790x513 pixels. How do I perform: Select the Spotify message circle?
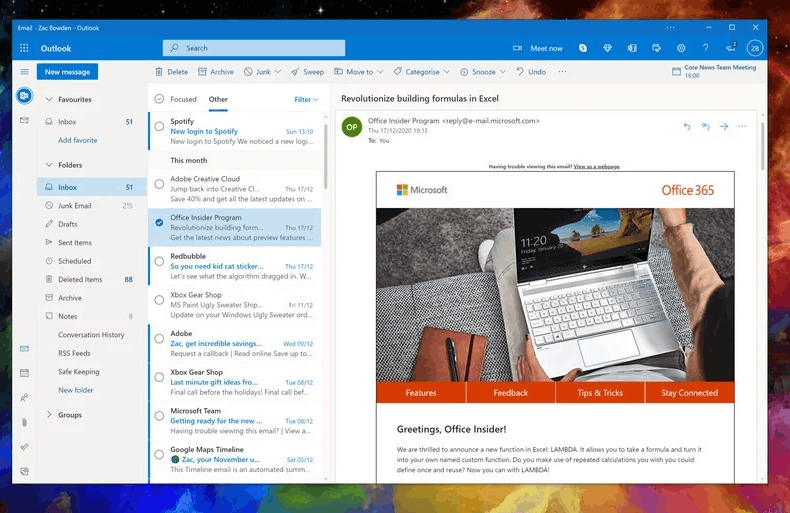tap(159, 126)
